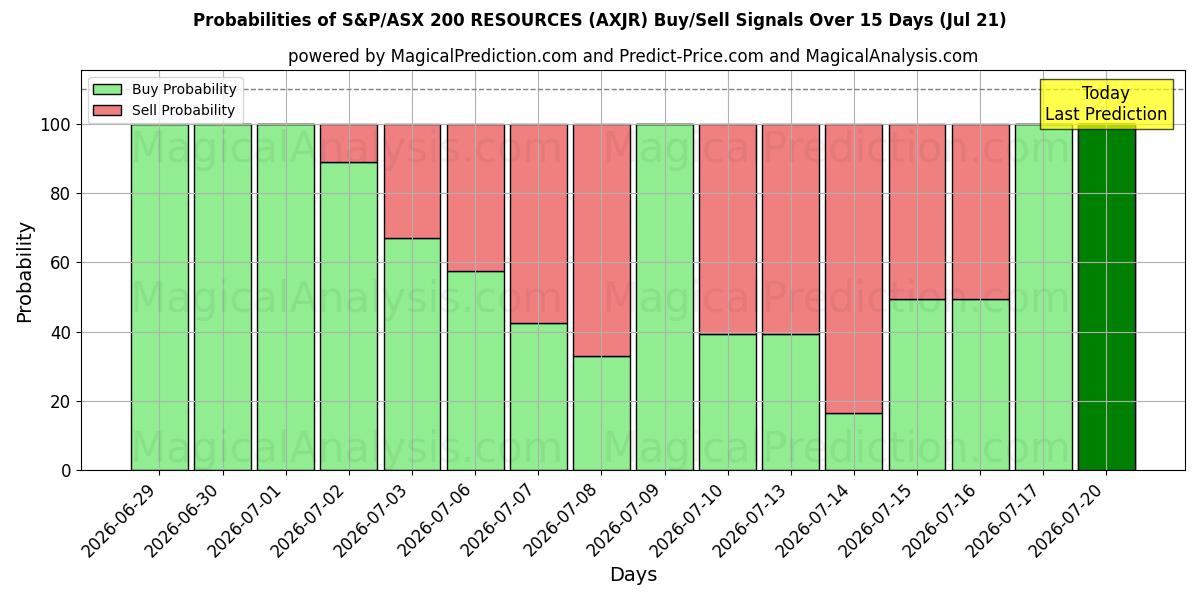Click the y-axis tick label 0
Viewport: 1200px width, 600px height.
coord(67,471)
